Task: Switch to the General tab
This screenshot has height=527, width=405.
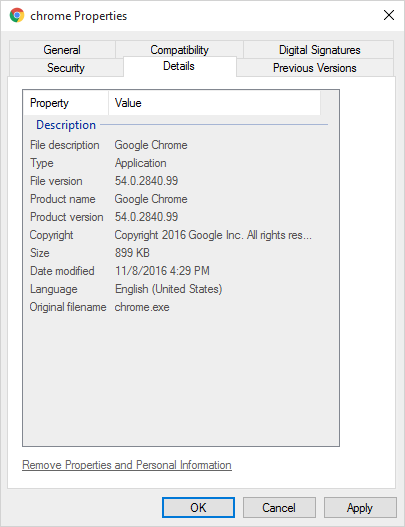Action: coord(62,50)
